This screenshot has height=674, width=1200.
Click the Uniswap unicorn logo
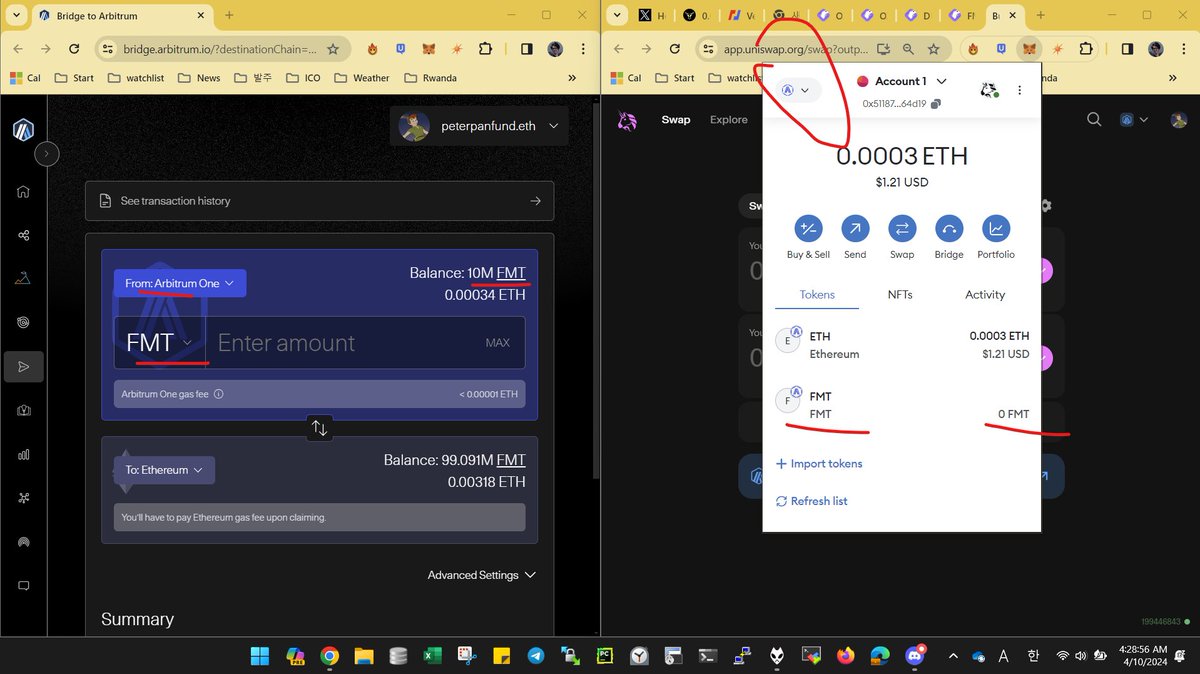(627, 120)
